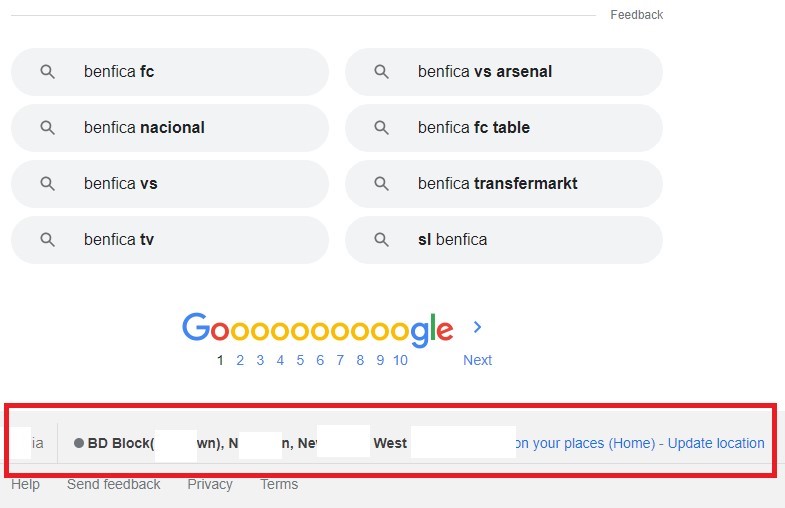
Task: Click search icon beside benfica transfermarkt
Action: click(381, 184)
